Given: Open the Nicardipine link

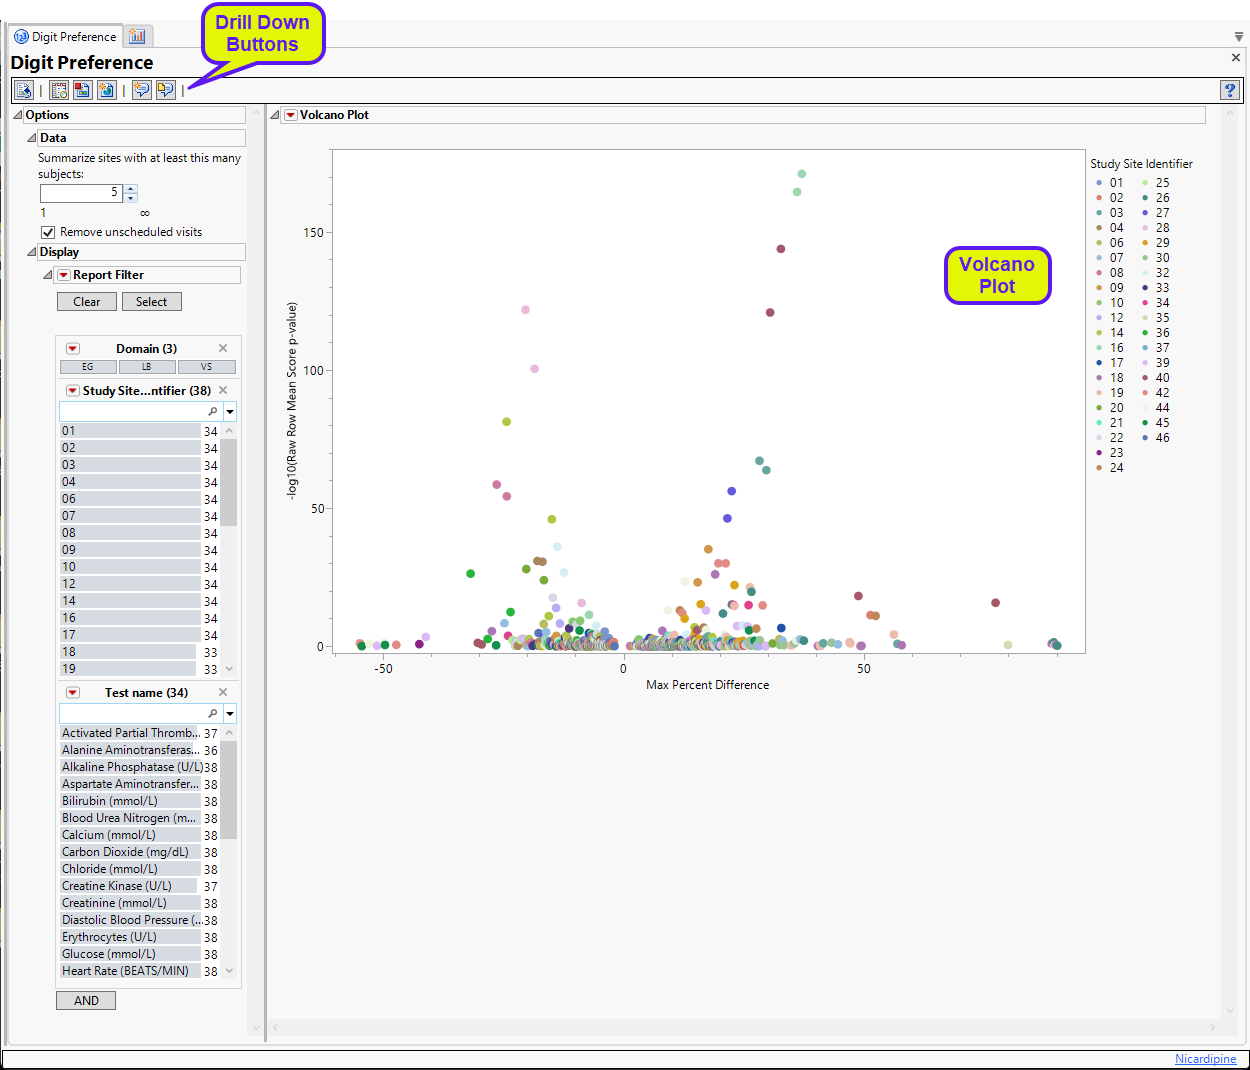Looking at the screenshot, I should [1205, 1059].
